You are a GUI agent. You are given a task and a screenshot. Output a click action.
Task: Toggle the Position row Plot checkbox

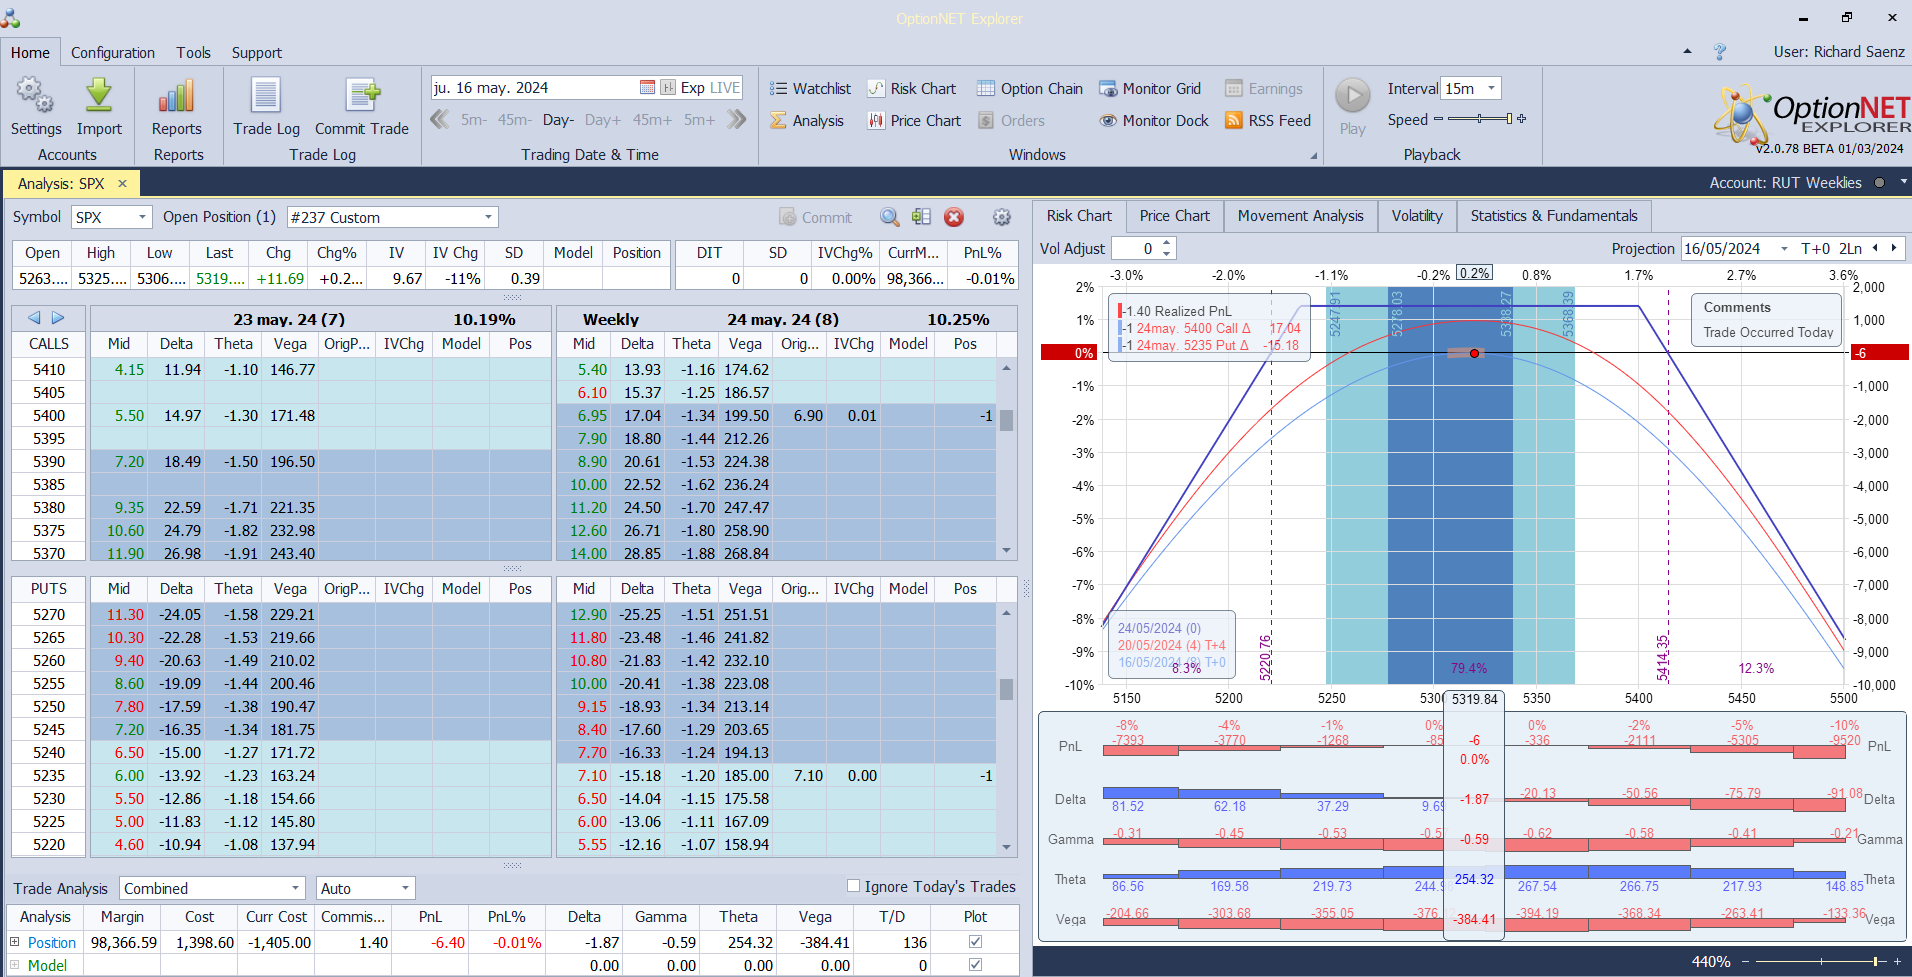tap(975, 942)
